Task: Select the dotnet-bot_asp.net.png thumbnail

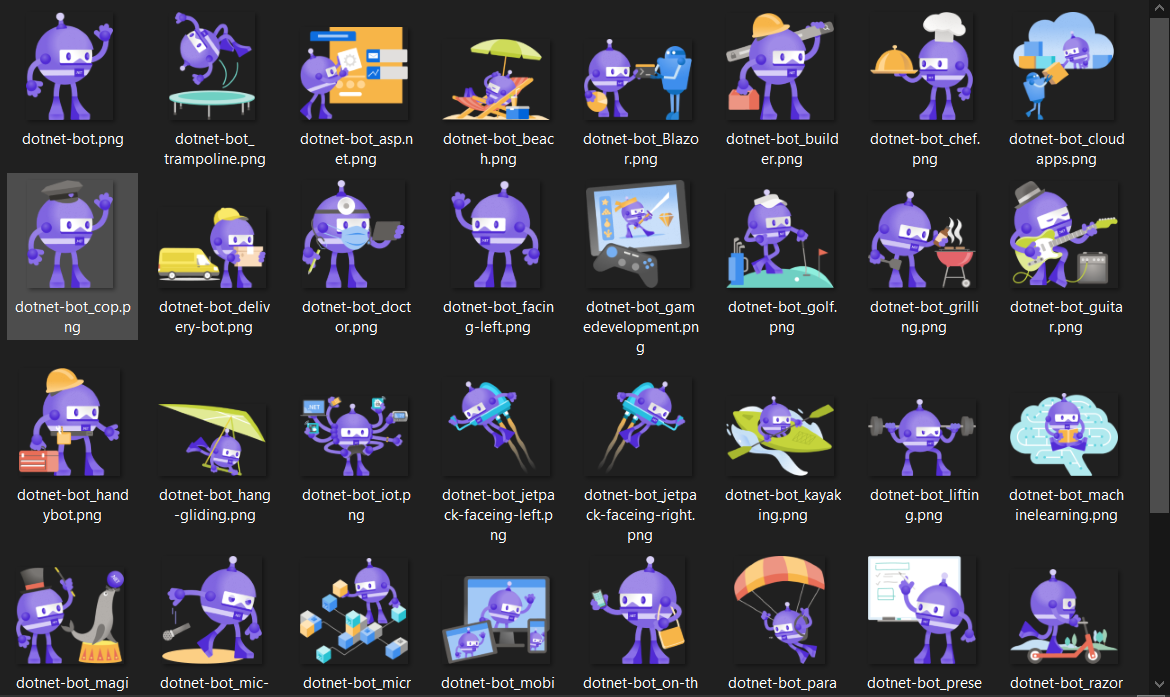Action: tap(355, 73)
